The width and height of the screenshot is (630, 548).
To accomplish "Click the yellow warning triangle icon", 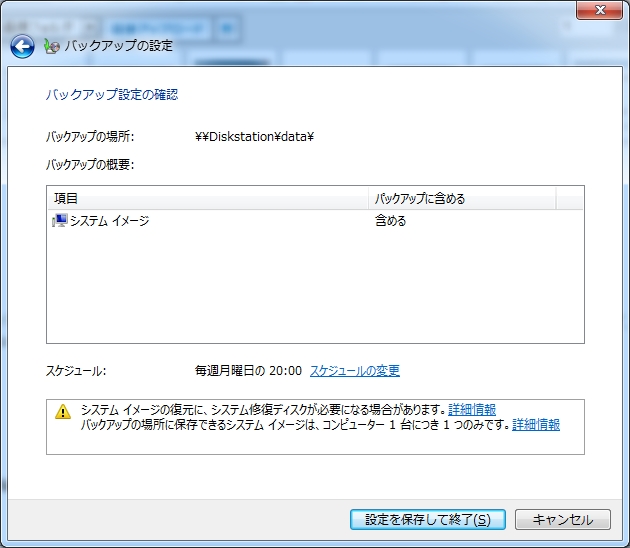I will point(63,411).
